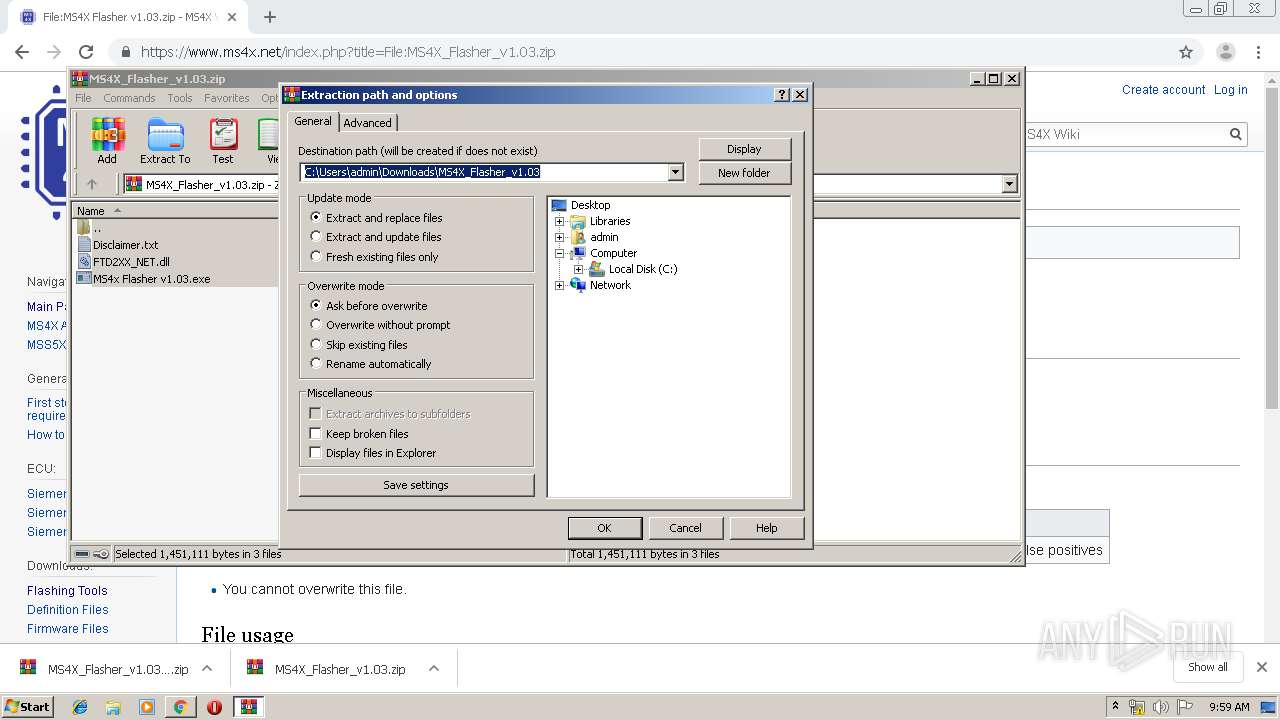The image size is (1280, 720).
Task: Click Save settings button
Action: tap(416, 485)
